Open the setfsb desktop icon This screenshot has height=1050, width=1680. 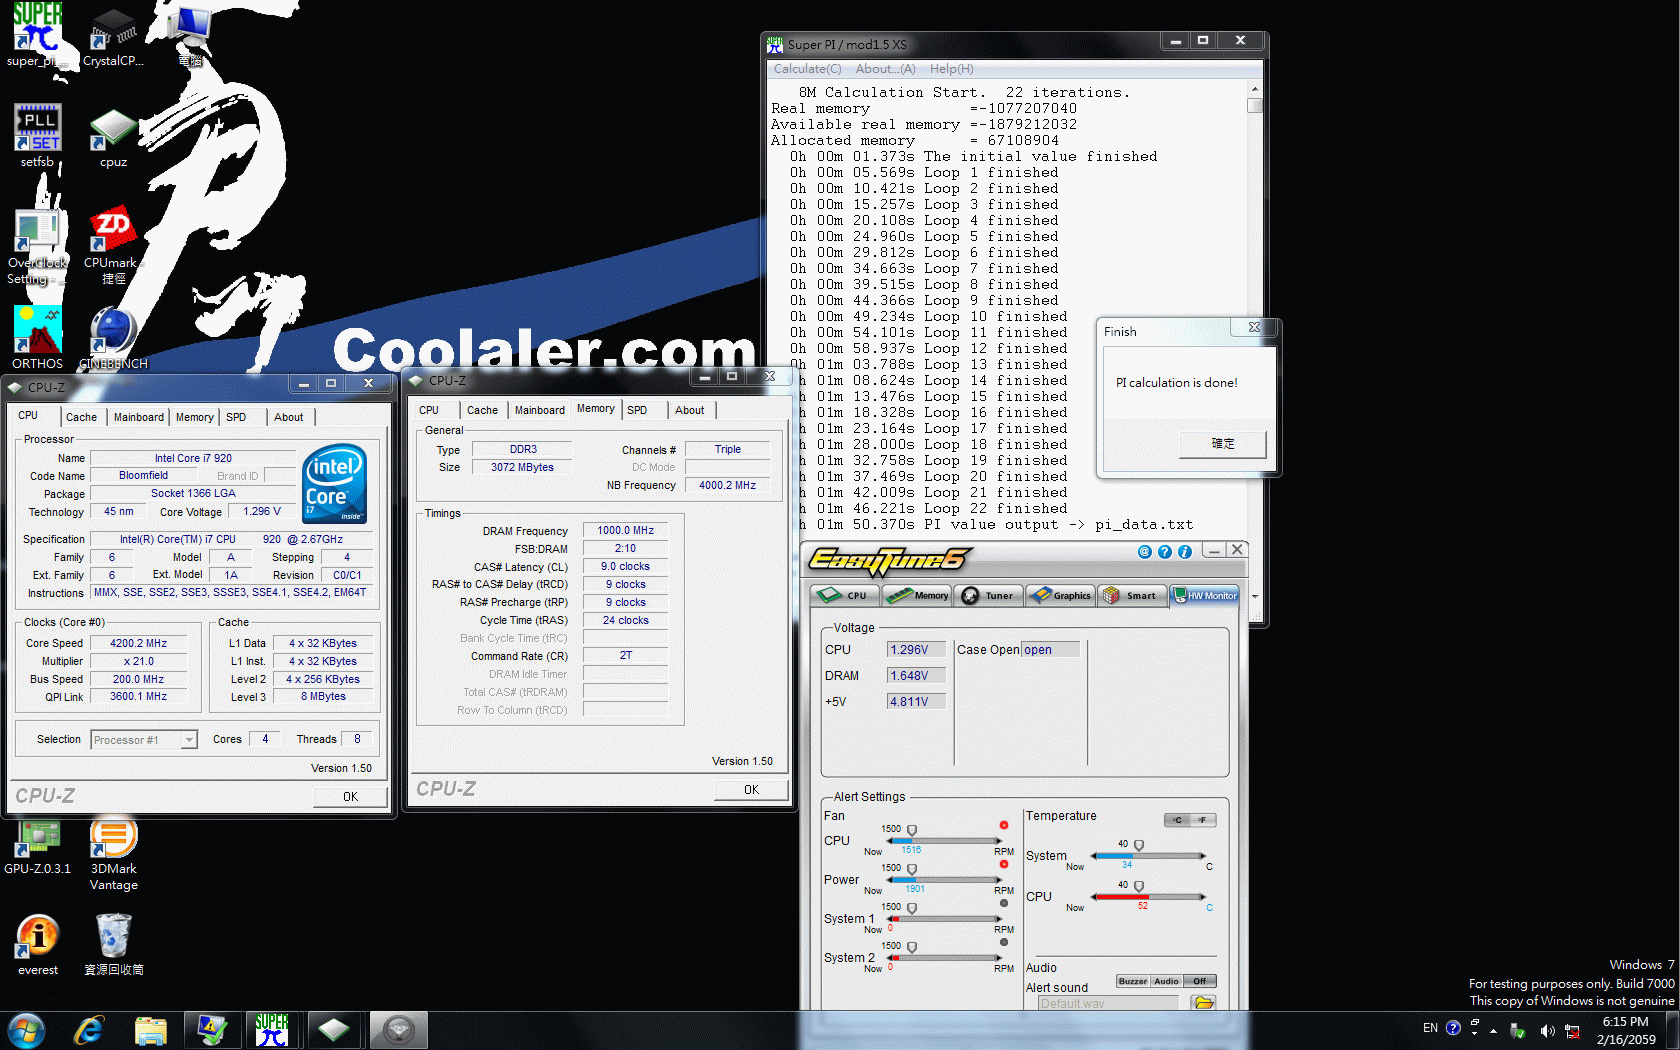tap(37, 136)
